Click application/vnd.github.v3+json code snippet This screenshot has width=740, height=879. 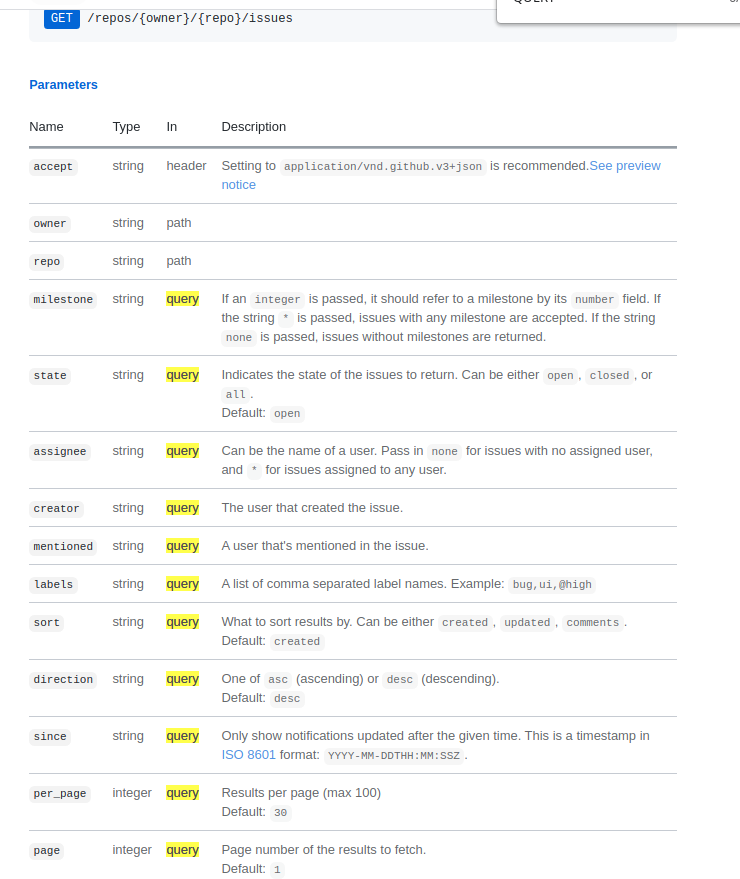point(383,166)
